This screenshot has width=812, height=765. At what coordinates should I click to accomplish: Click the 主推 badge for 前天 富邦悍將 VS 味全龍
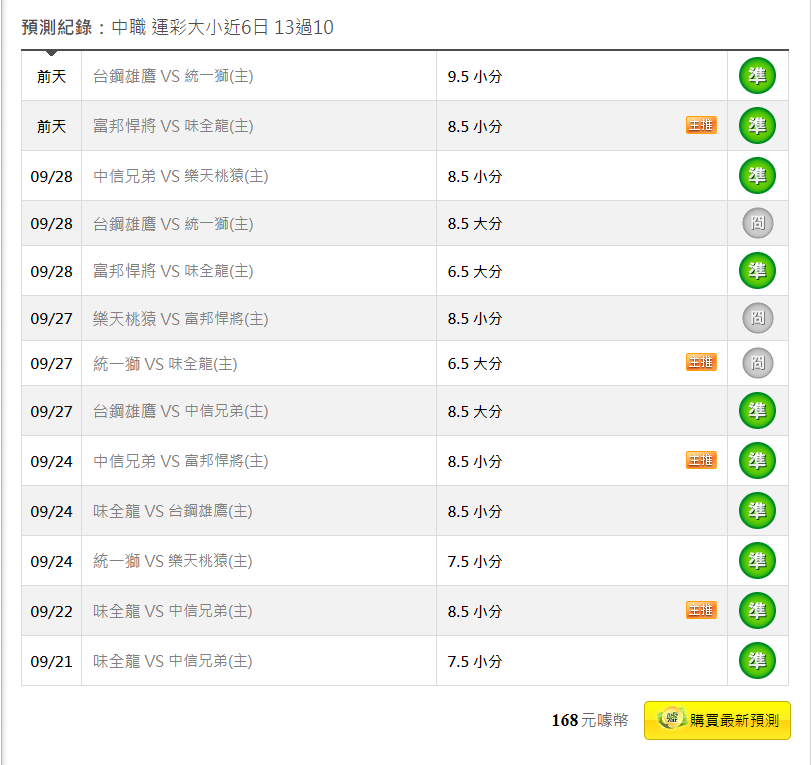click(701, 125)
